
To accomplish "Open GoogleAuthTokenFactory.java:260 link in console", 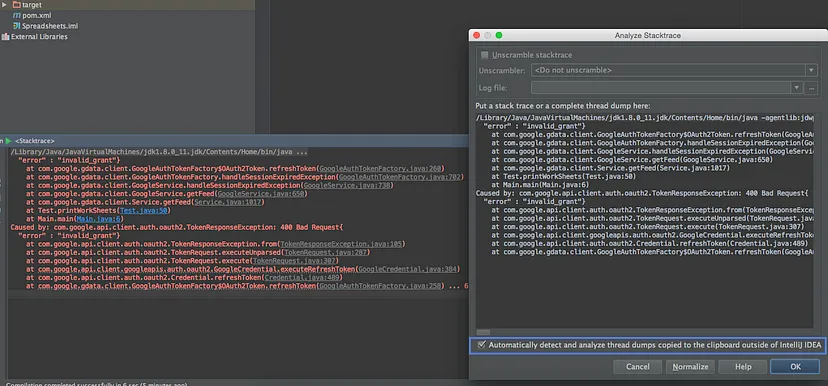I will (x=380, y=168).
